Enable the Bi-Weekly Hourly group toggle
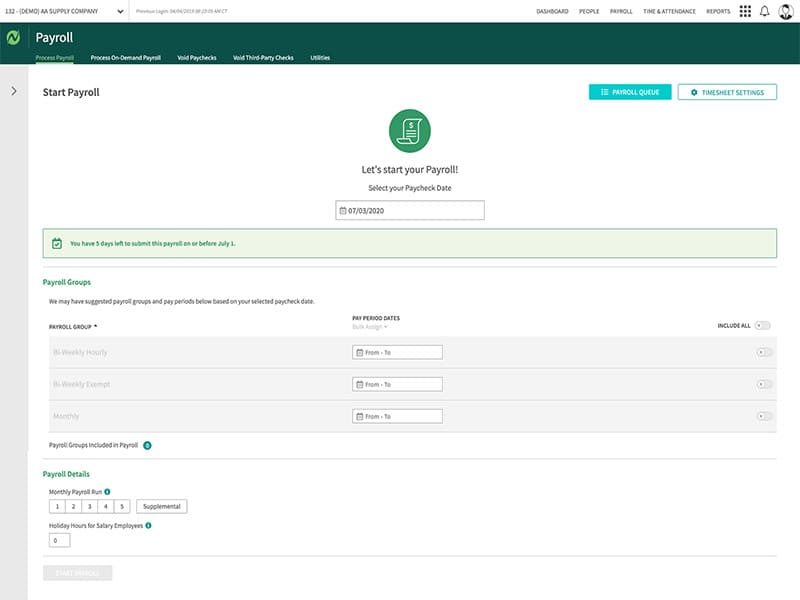800x600 pixels. tap(765, 352)
